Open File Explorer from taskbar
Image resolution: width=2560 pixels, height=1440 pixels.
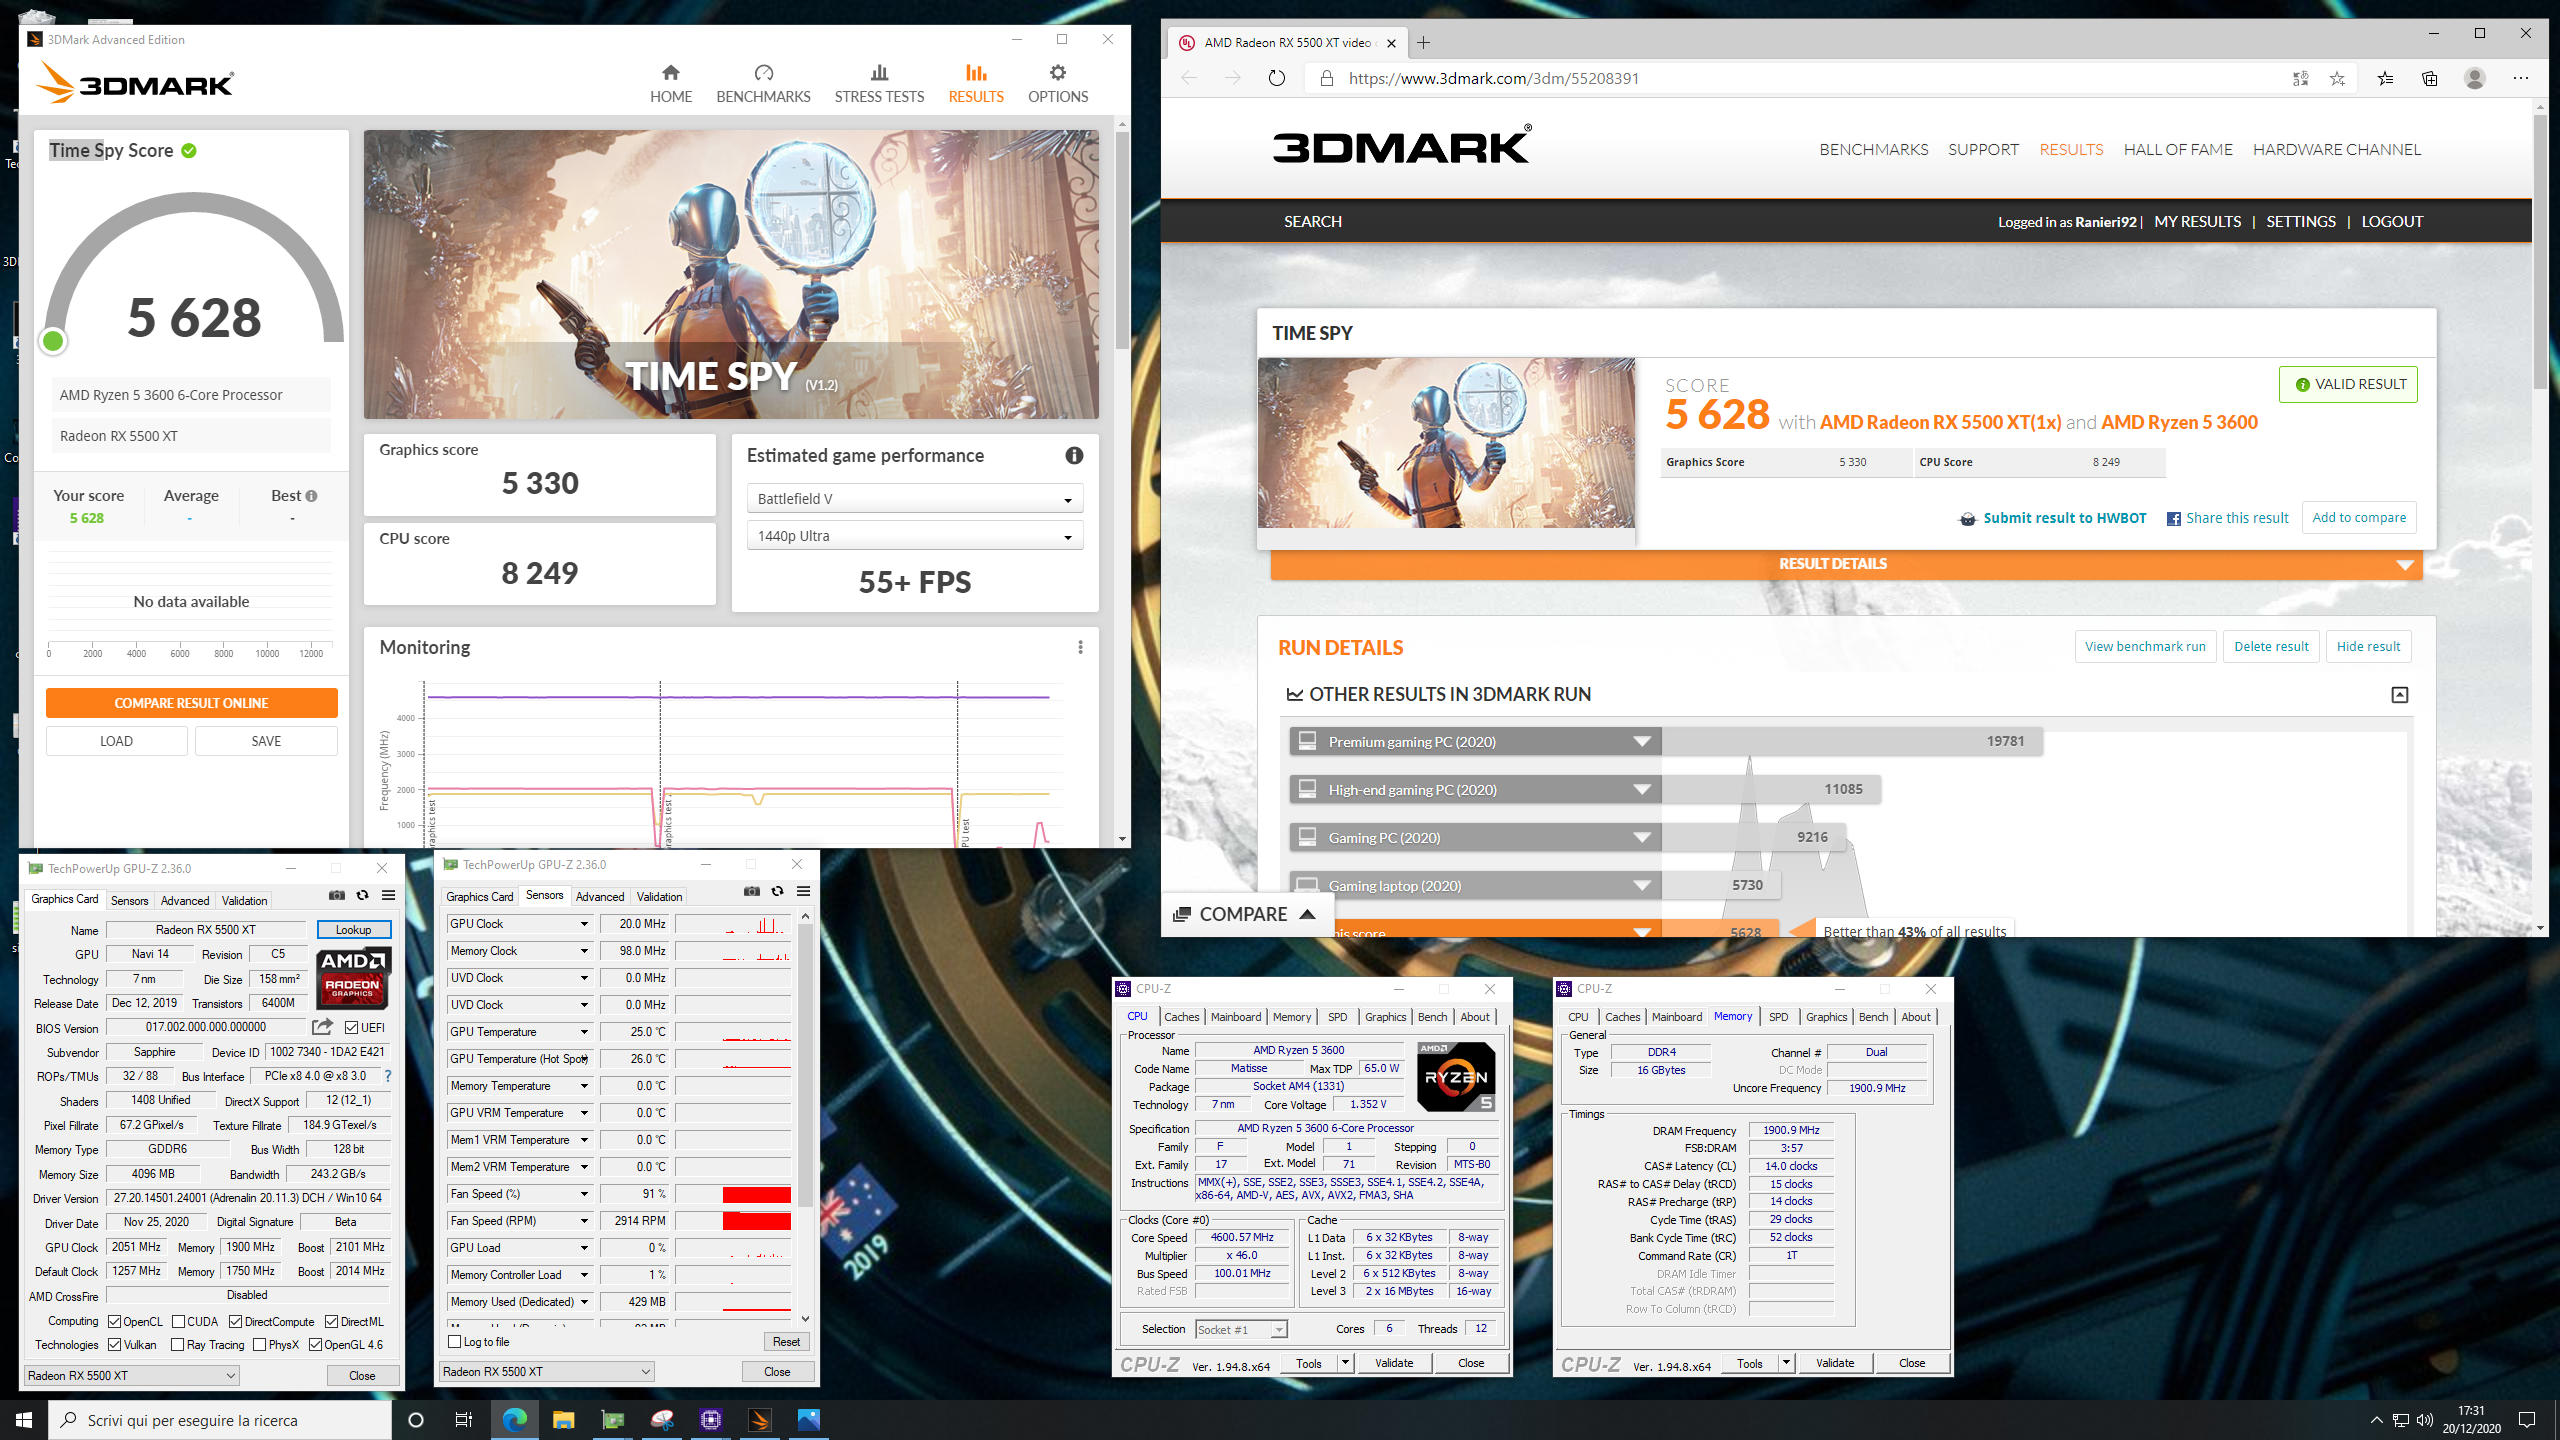click(563, 1419)
